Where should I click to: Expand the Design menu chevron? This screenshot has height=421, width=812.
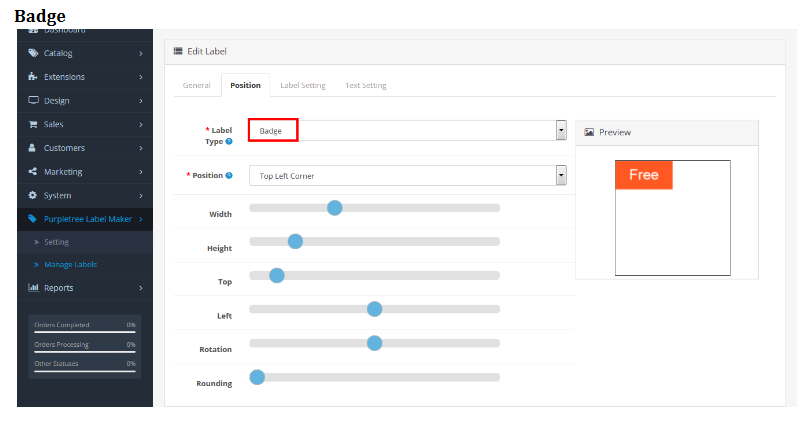(141, 101)
